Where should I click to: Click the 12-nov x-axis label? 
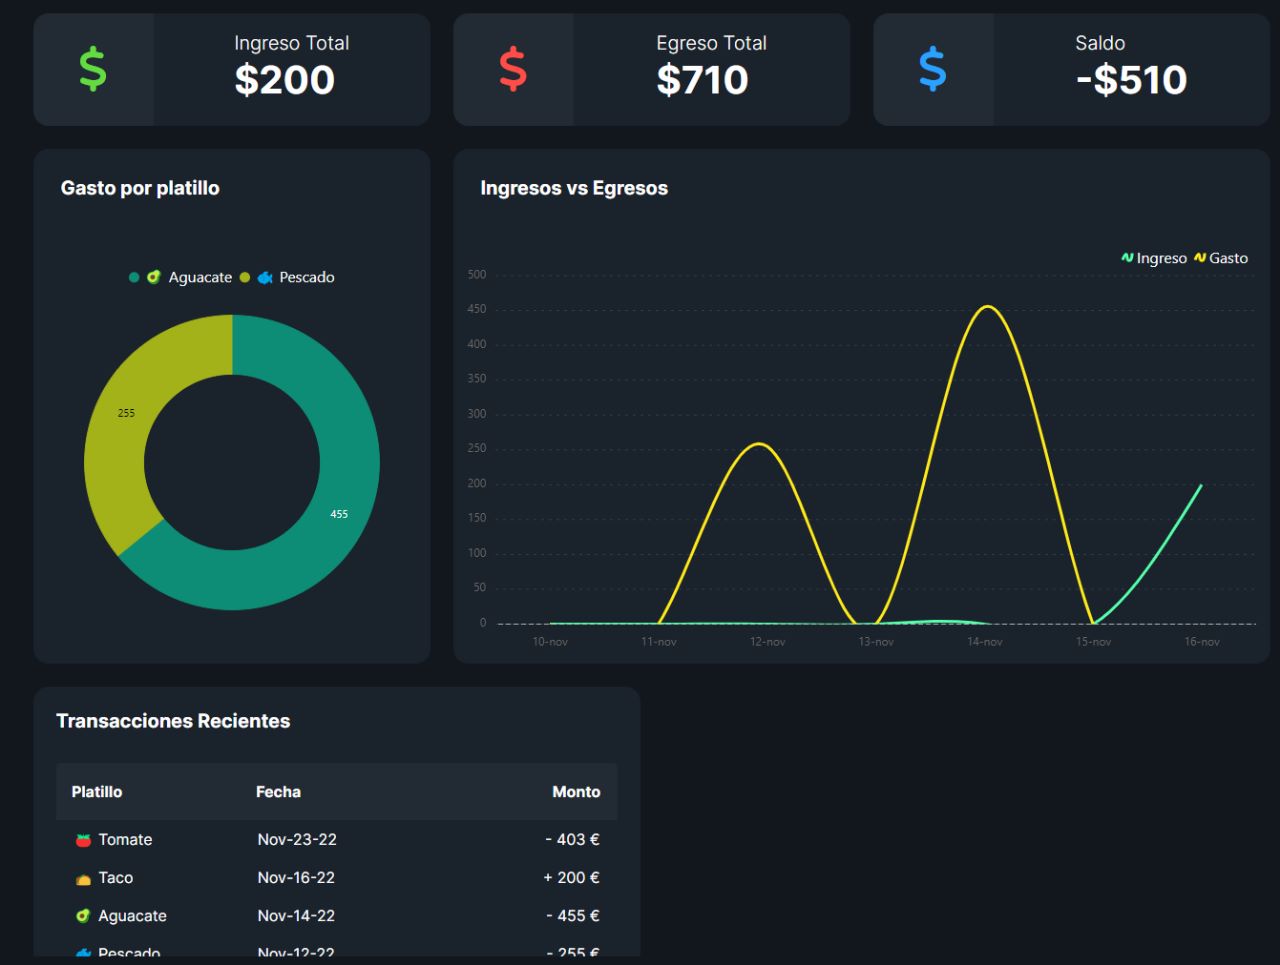(768, 642)
